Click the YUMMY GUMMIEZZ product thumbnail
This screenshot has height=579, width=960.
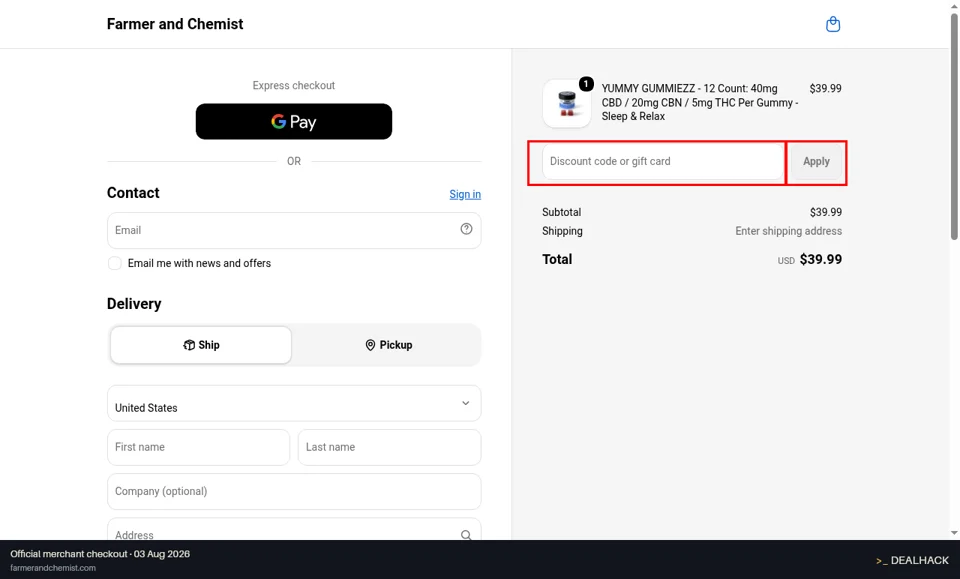pos(567,103)
